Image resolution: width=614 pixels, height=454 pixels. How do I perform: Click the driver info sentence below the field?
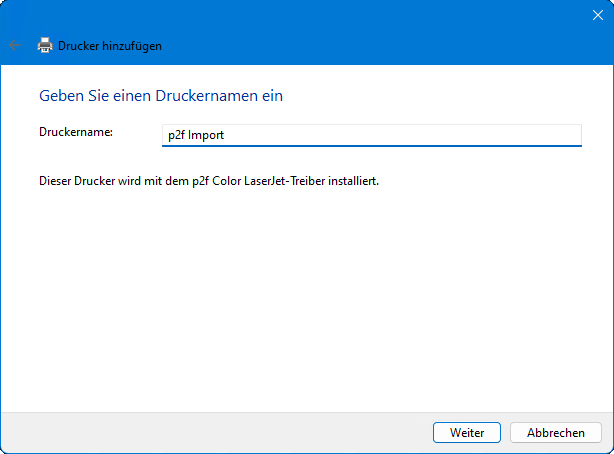[209, 182]
